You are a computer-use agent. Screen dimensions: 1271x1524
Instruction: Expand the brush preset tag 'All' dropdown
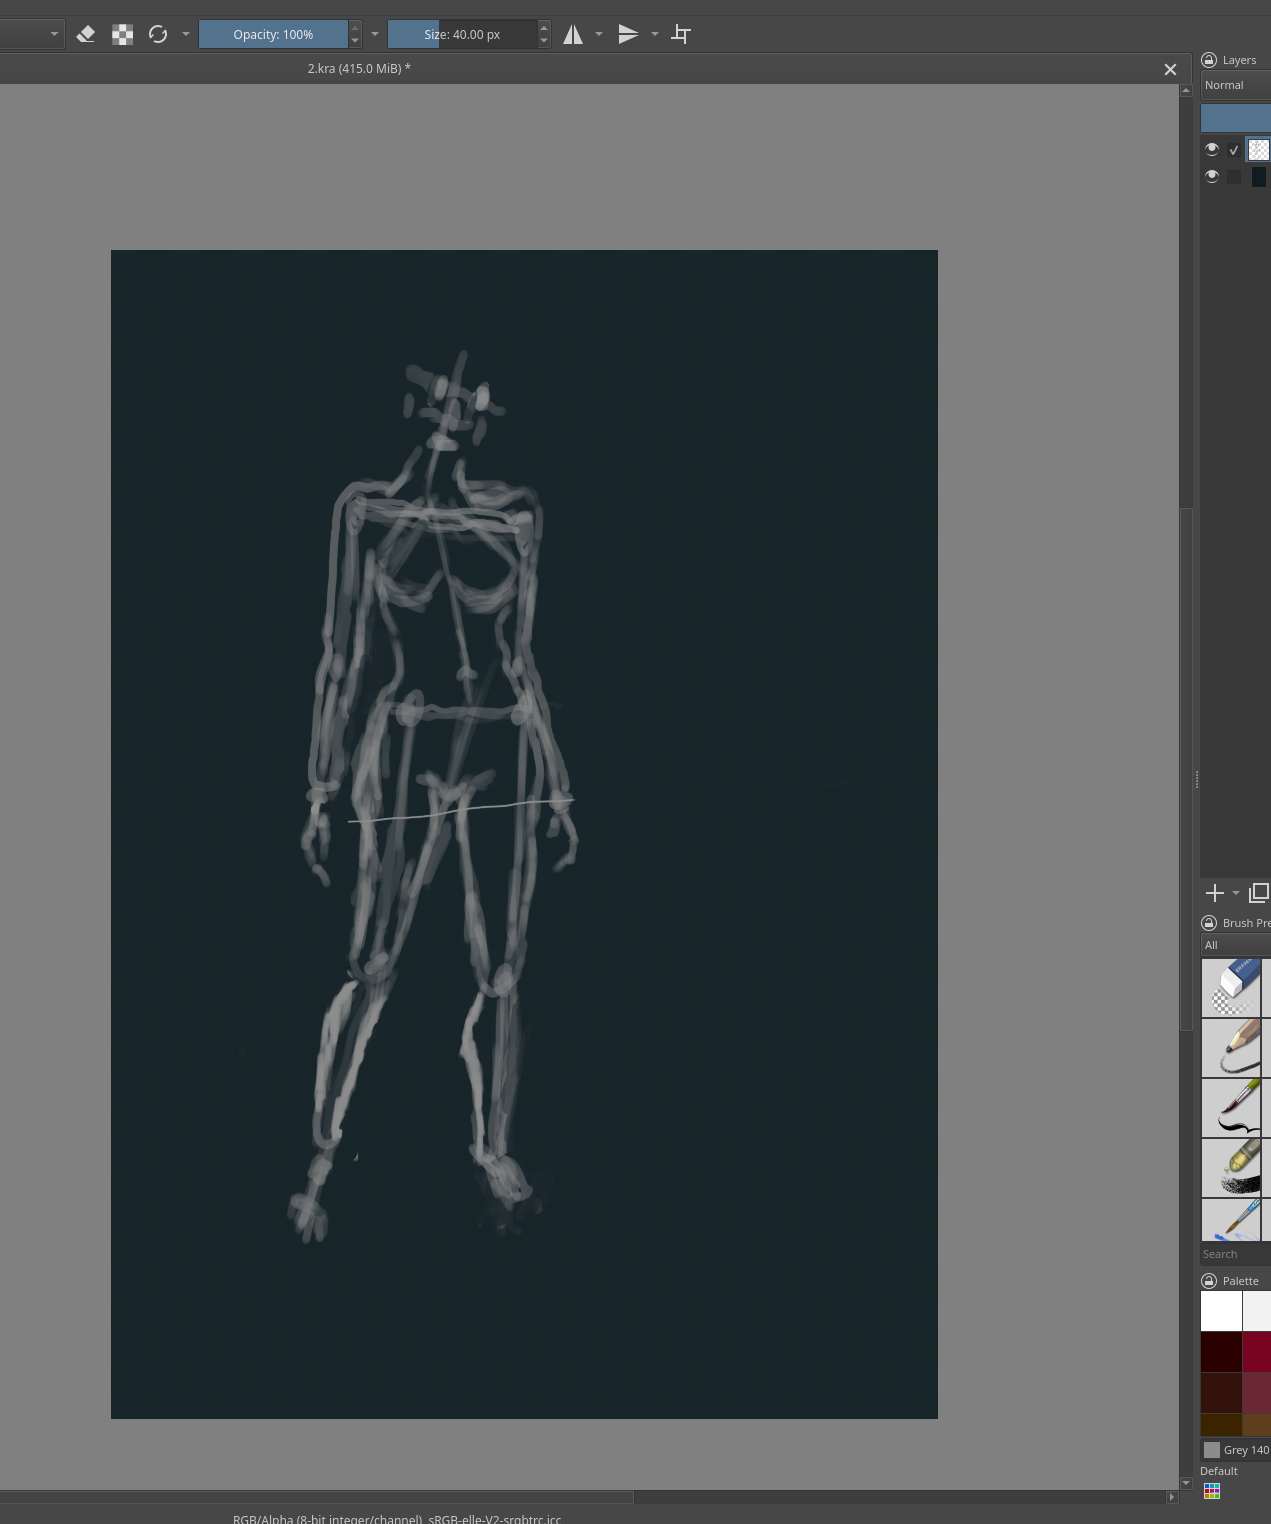point(1236,945)
